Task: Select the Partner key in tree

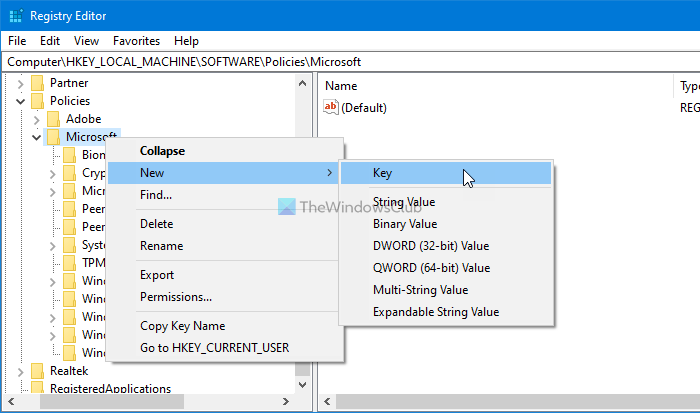Action: click(69, 83)
